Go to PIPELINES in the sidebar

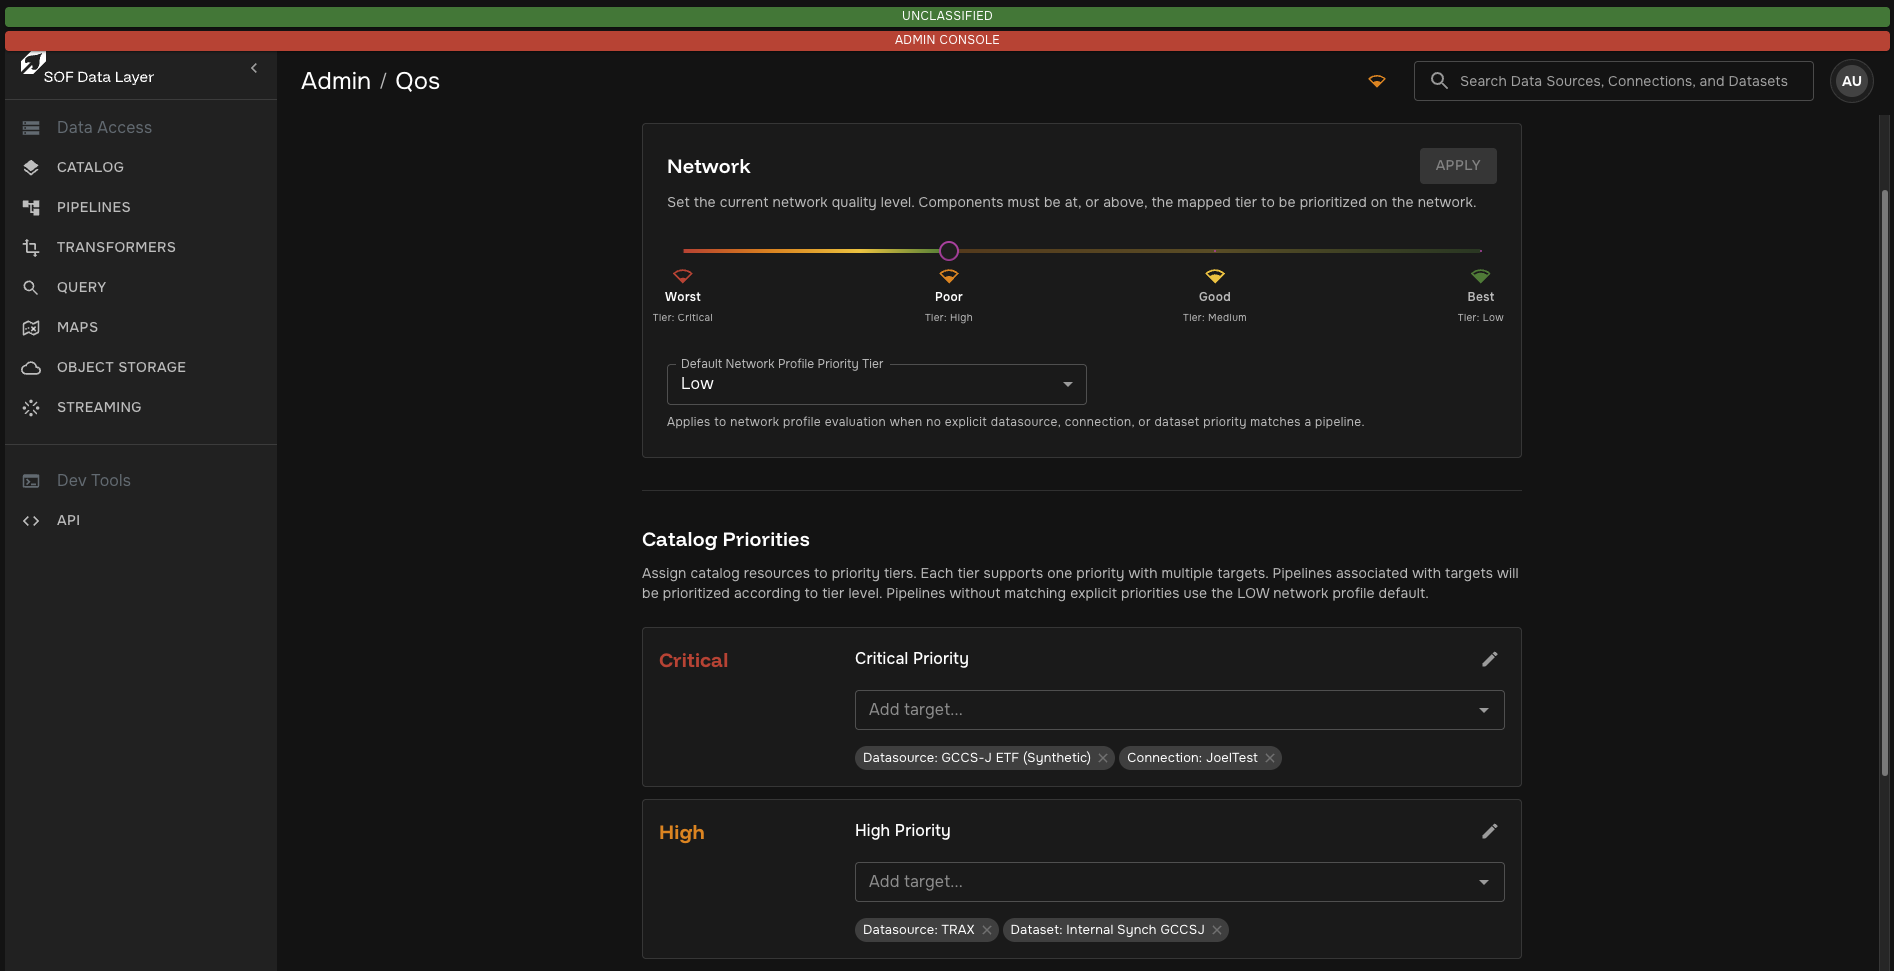pyautogui.click(x=93, y=207)
